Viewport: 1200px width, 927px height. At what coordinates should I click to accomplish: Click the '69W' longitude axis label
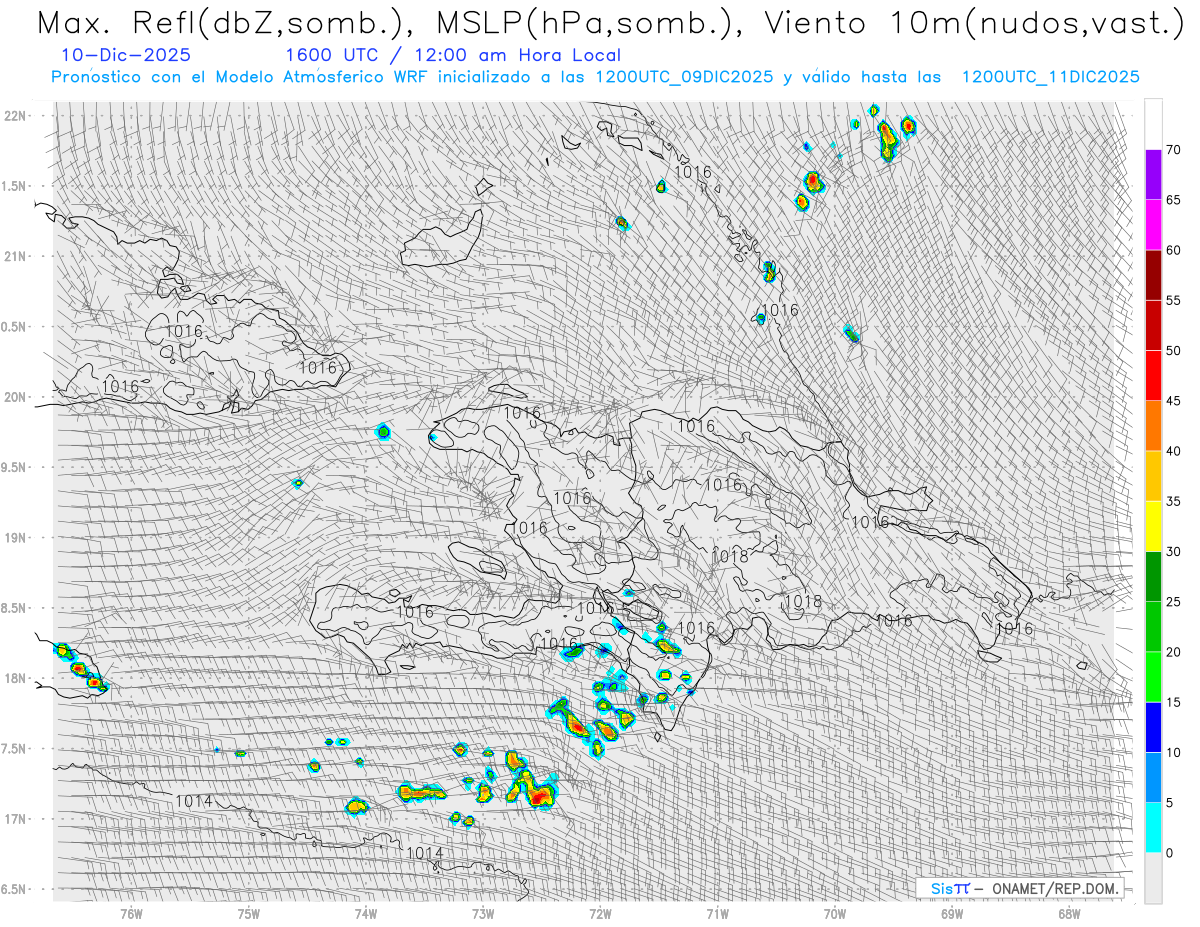click(952, 912)
